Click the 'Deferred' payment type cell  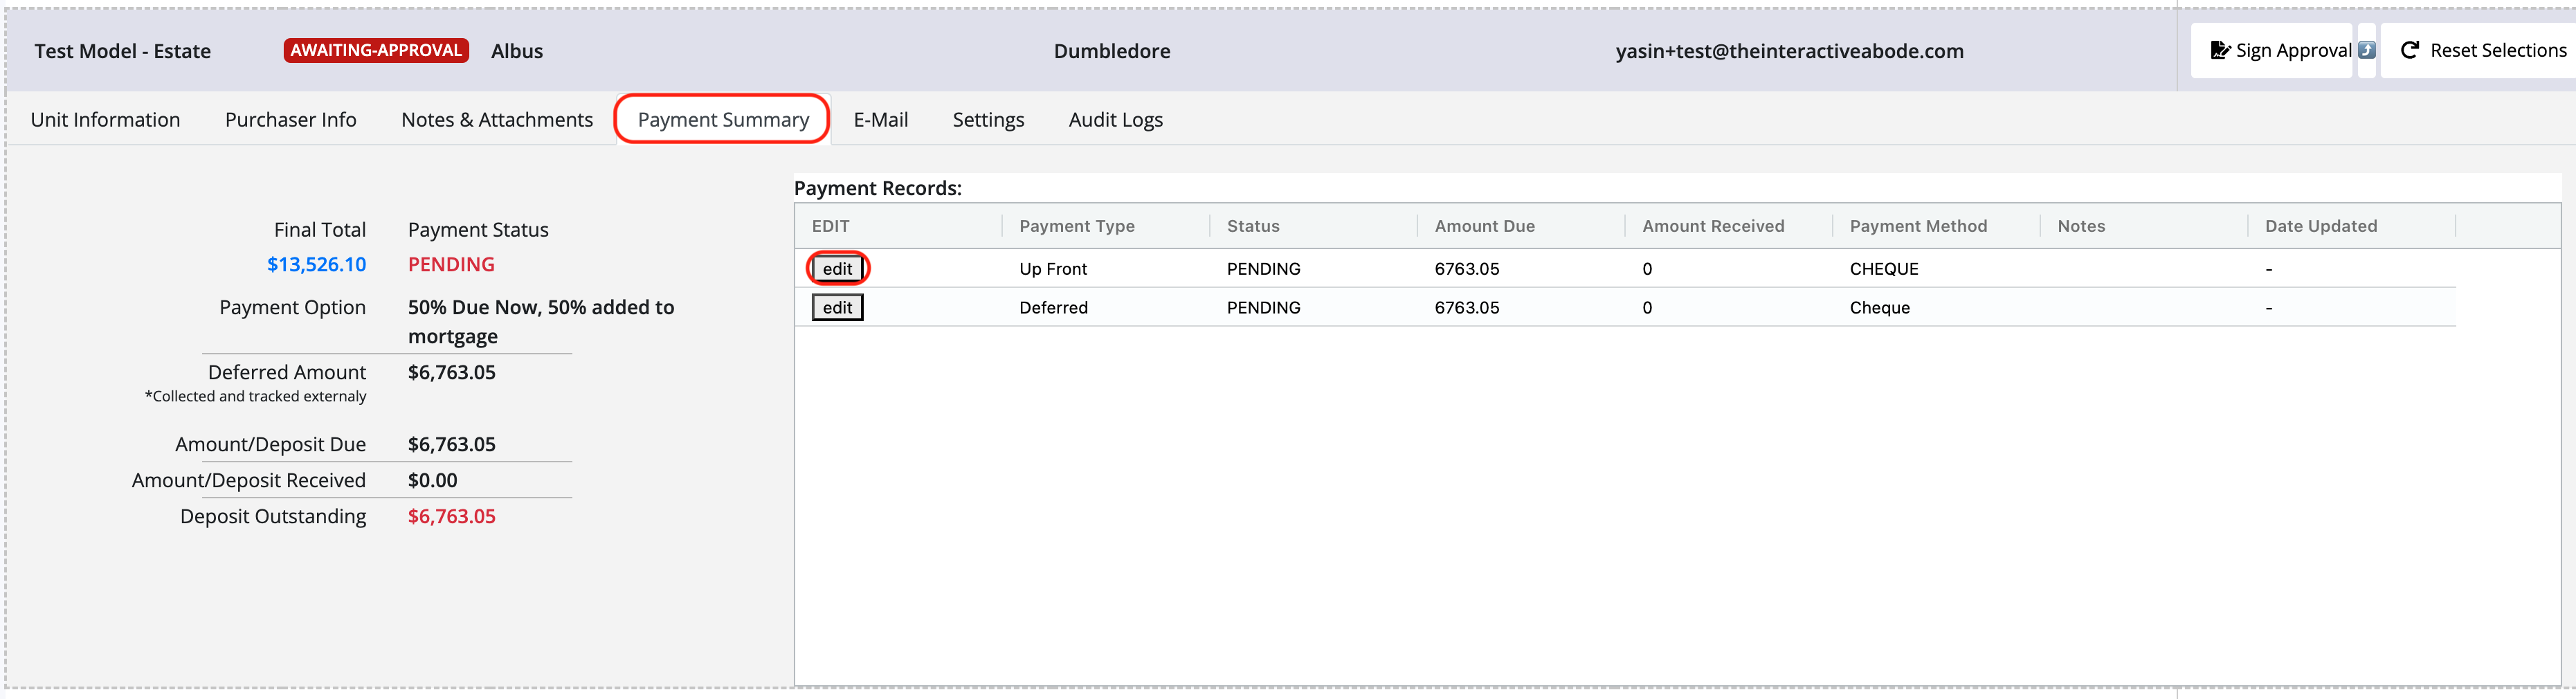tap(1053, 308)
